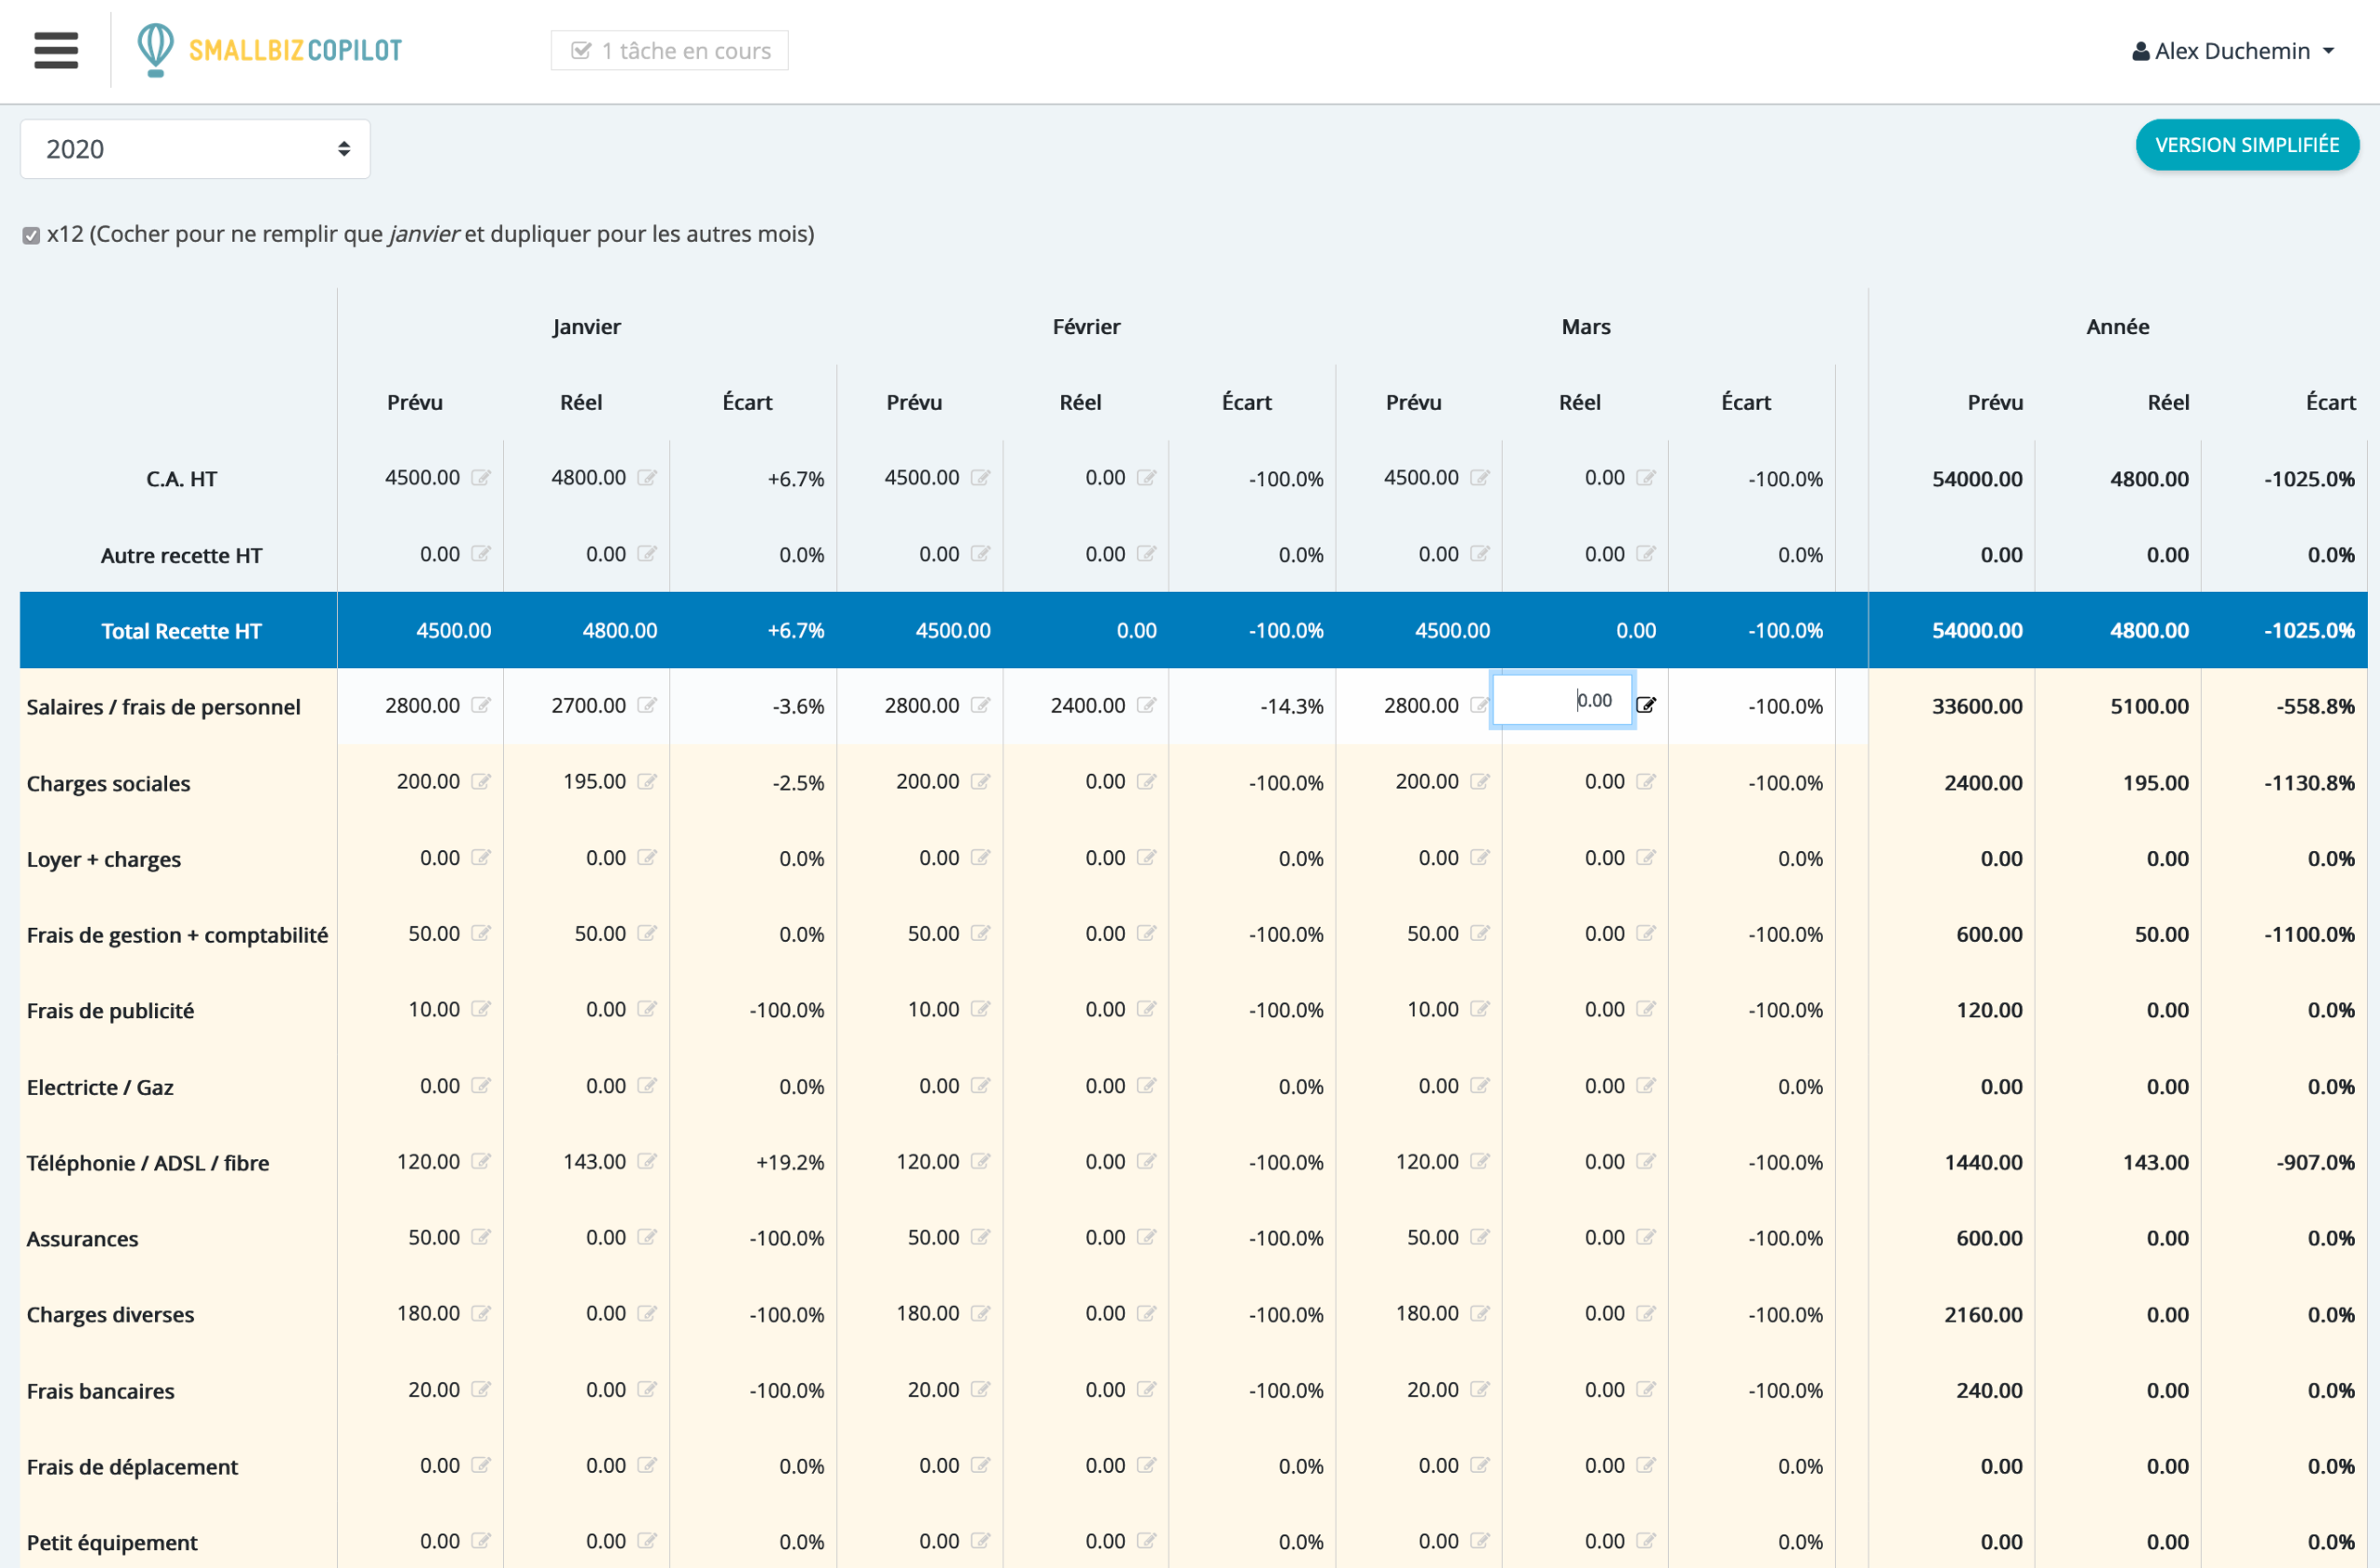The height and width of the screenshot is (1568, 2380).
Task: Edit Frais de publicité Février Prévu
Action: tap(980, 1010)
